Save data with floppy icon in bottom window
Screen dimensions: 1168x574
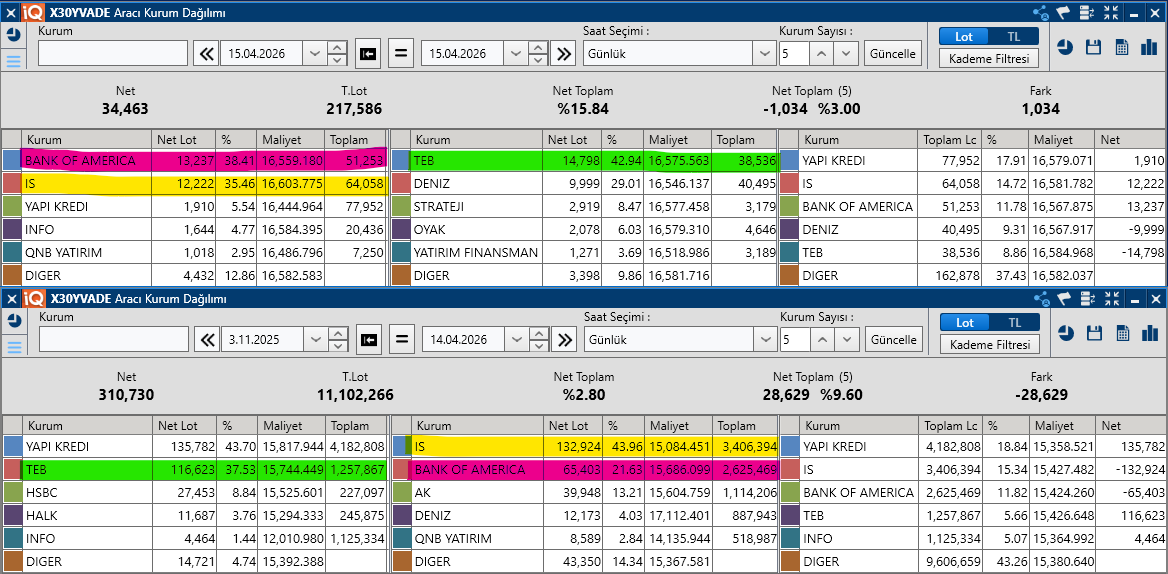(x=1094, y=334)
